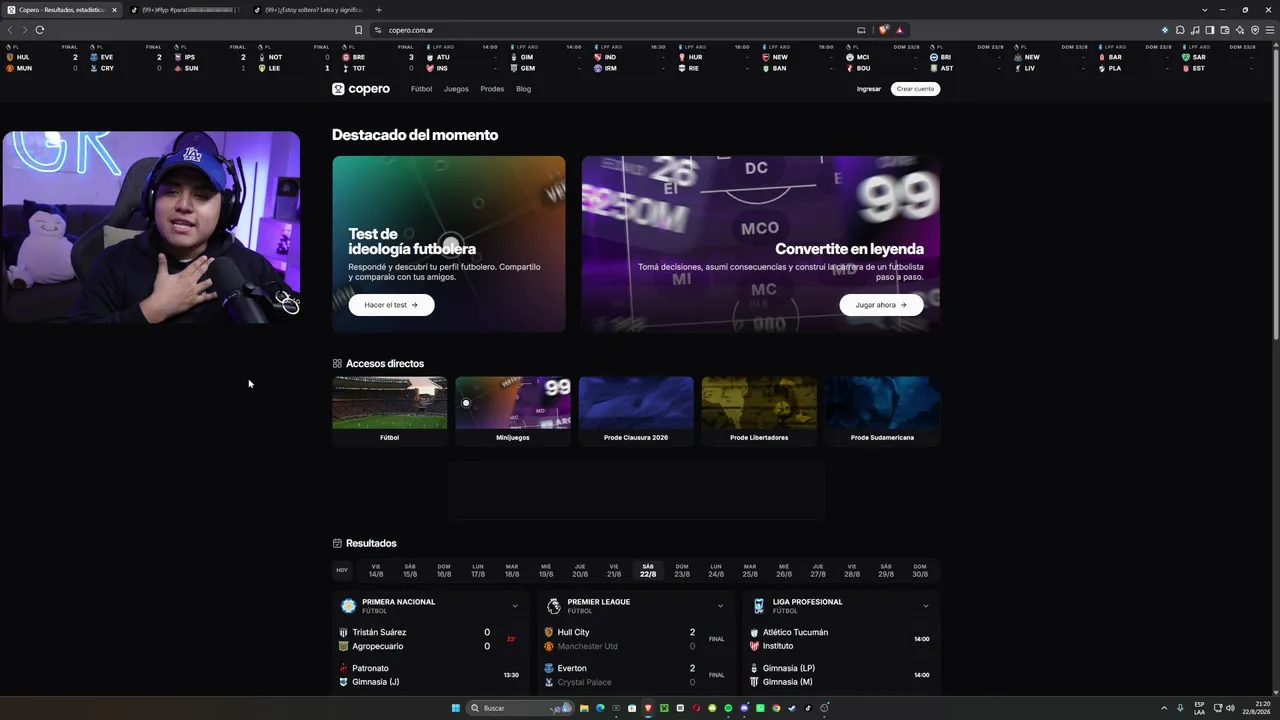The width and height of the screenshot is (1280, 720).
Task: Open the Brave browser main menu
Action: [x=1271, y=30]
